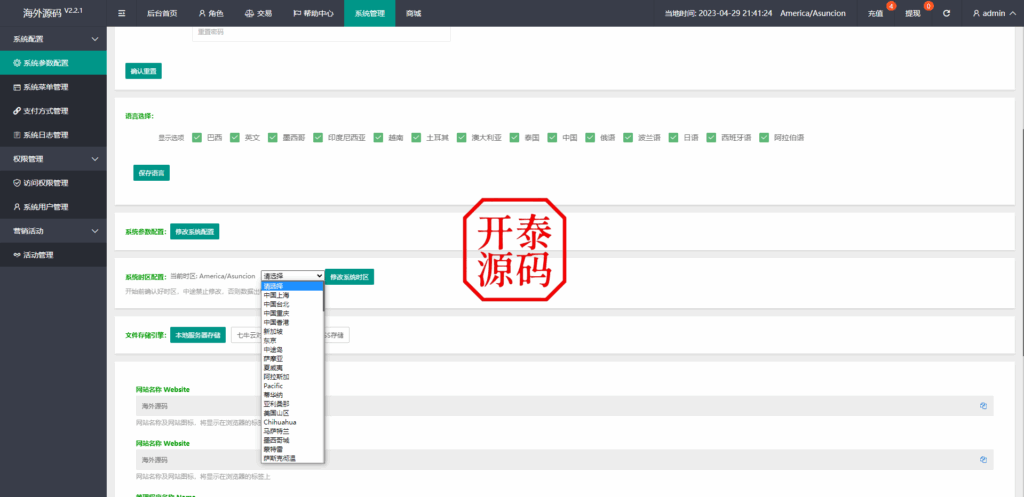Open 系统日志管理 in the sidebar
Screen dimensions: 1024x497
click(x=53, y=135)
